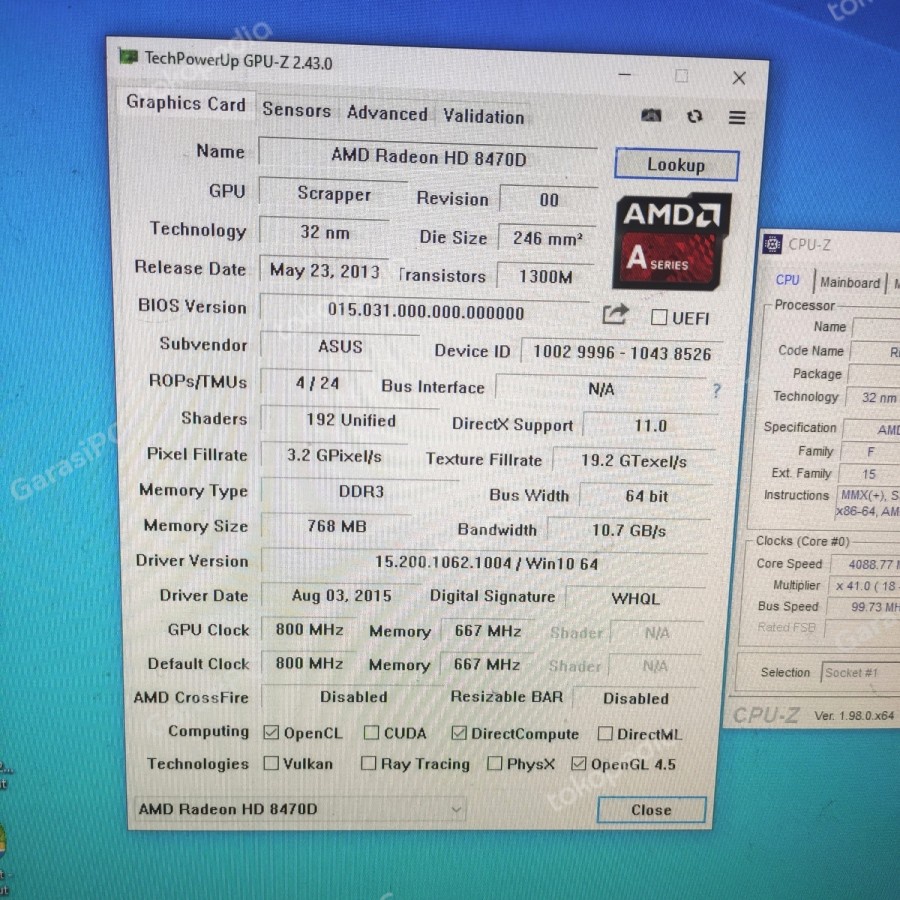Toggle the CUDA checkbox
This screenshot has width=900, height=900.
(371, 732)
